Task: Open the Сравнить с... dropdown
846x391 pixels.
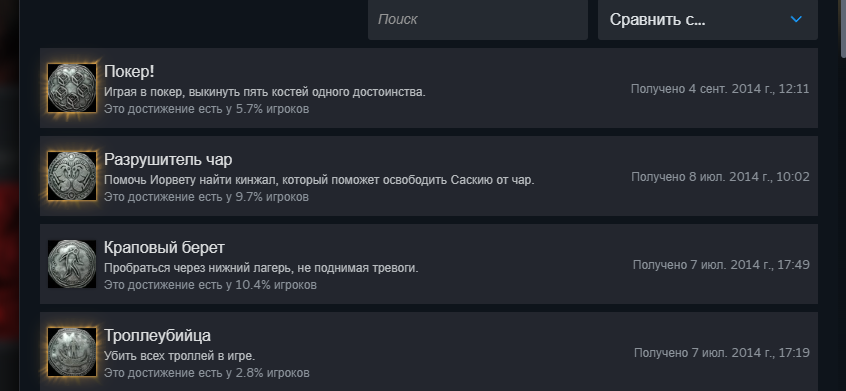Action: coord(707,19)
